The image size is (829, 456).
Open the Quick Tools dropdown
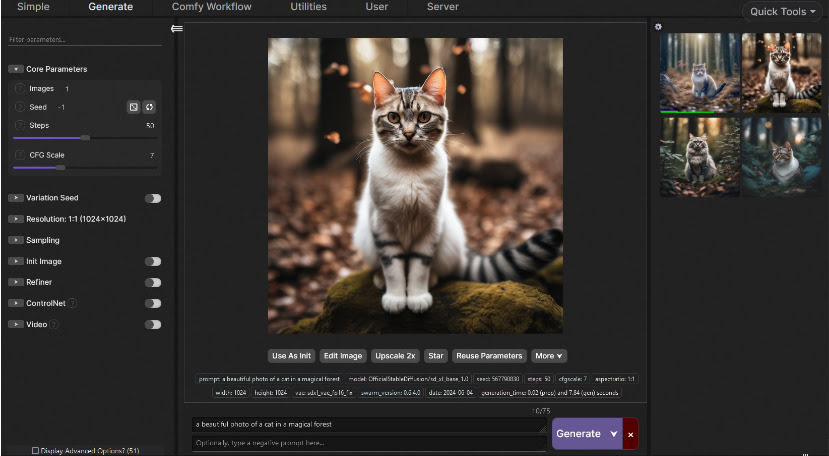(x=784, y=12)
